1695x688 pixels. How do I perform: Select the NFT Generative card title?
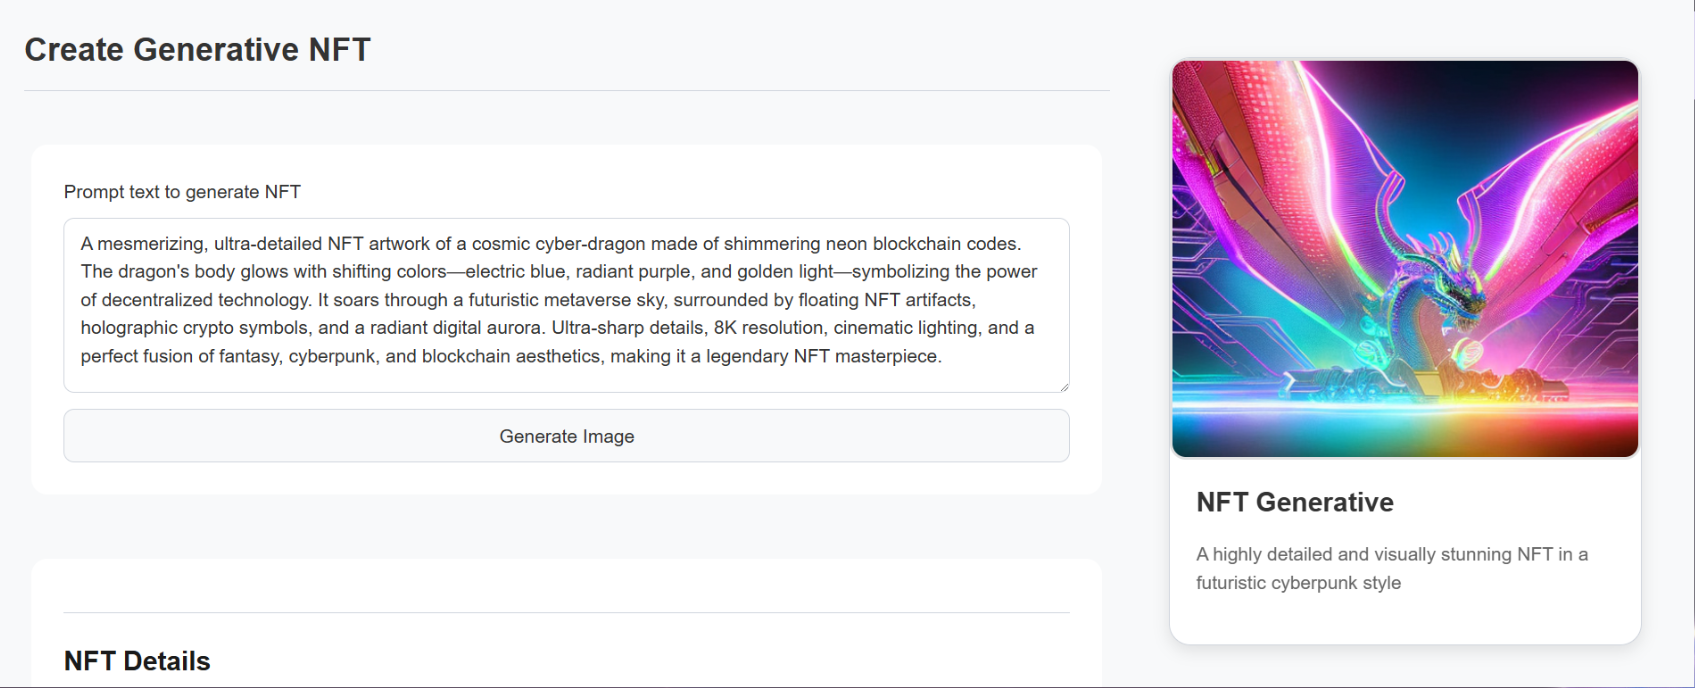click(x=1295, y=502)
